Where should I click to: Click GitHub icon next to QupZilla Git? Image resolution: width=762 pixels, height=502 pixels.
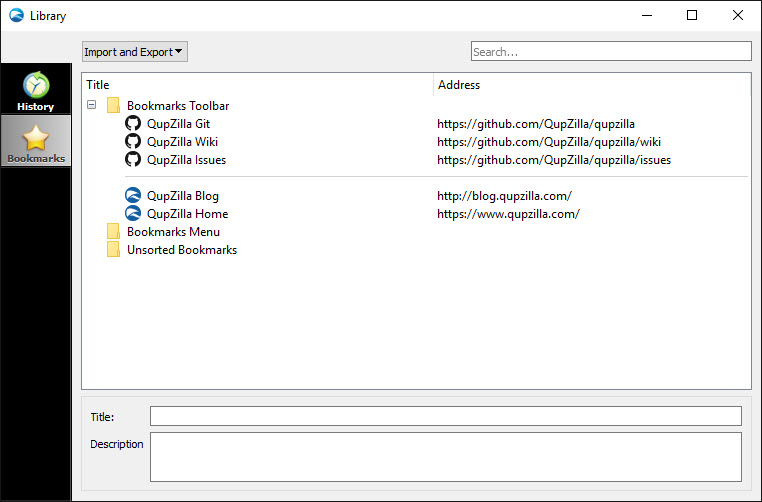point(133,123)
